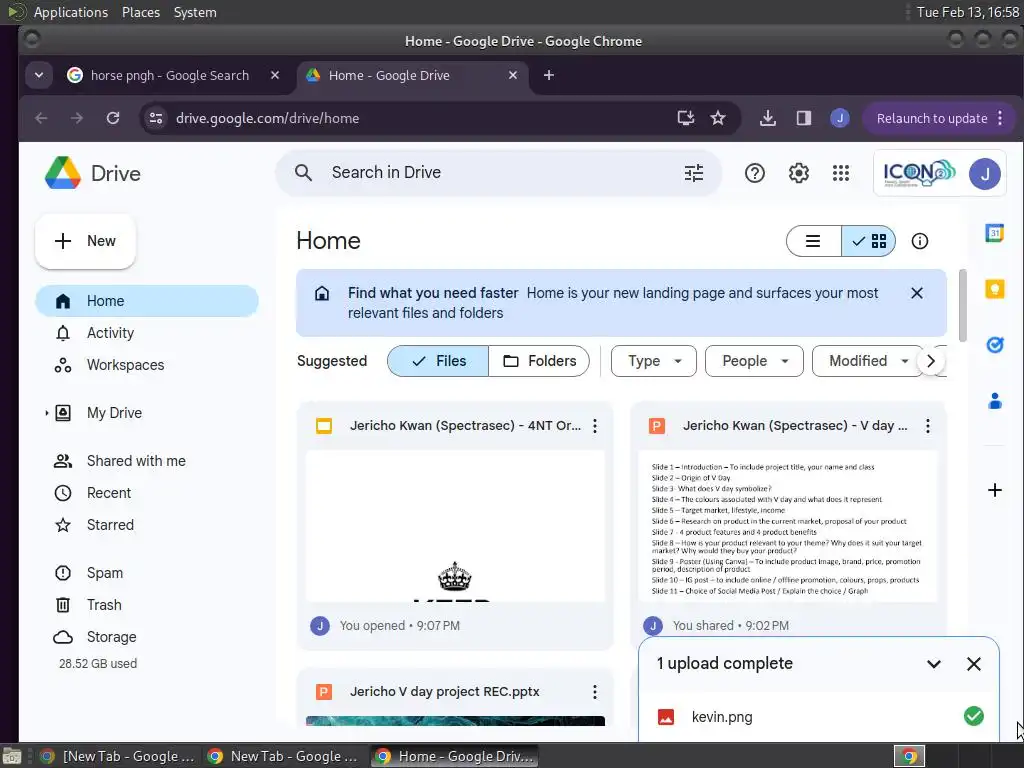The width and height of the screenshot is (1024, 768).
Task: Open the System menu
Action: pyautogui.click(x=195, y=12)
